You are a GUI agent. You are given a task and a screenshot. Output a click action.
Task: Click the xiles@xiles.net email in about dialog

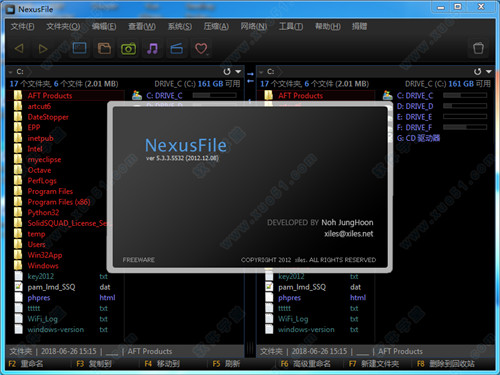349,234
